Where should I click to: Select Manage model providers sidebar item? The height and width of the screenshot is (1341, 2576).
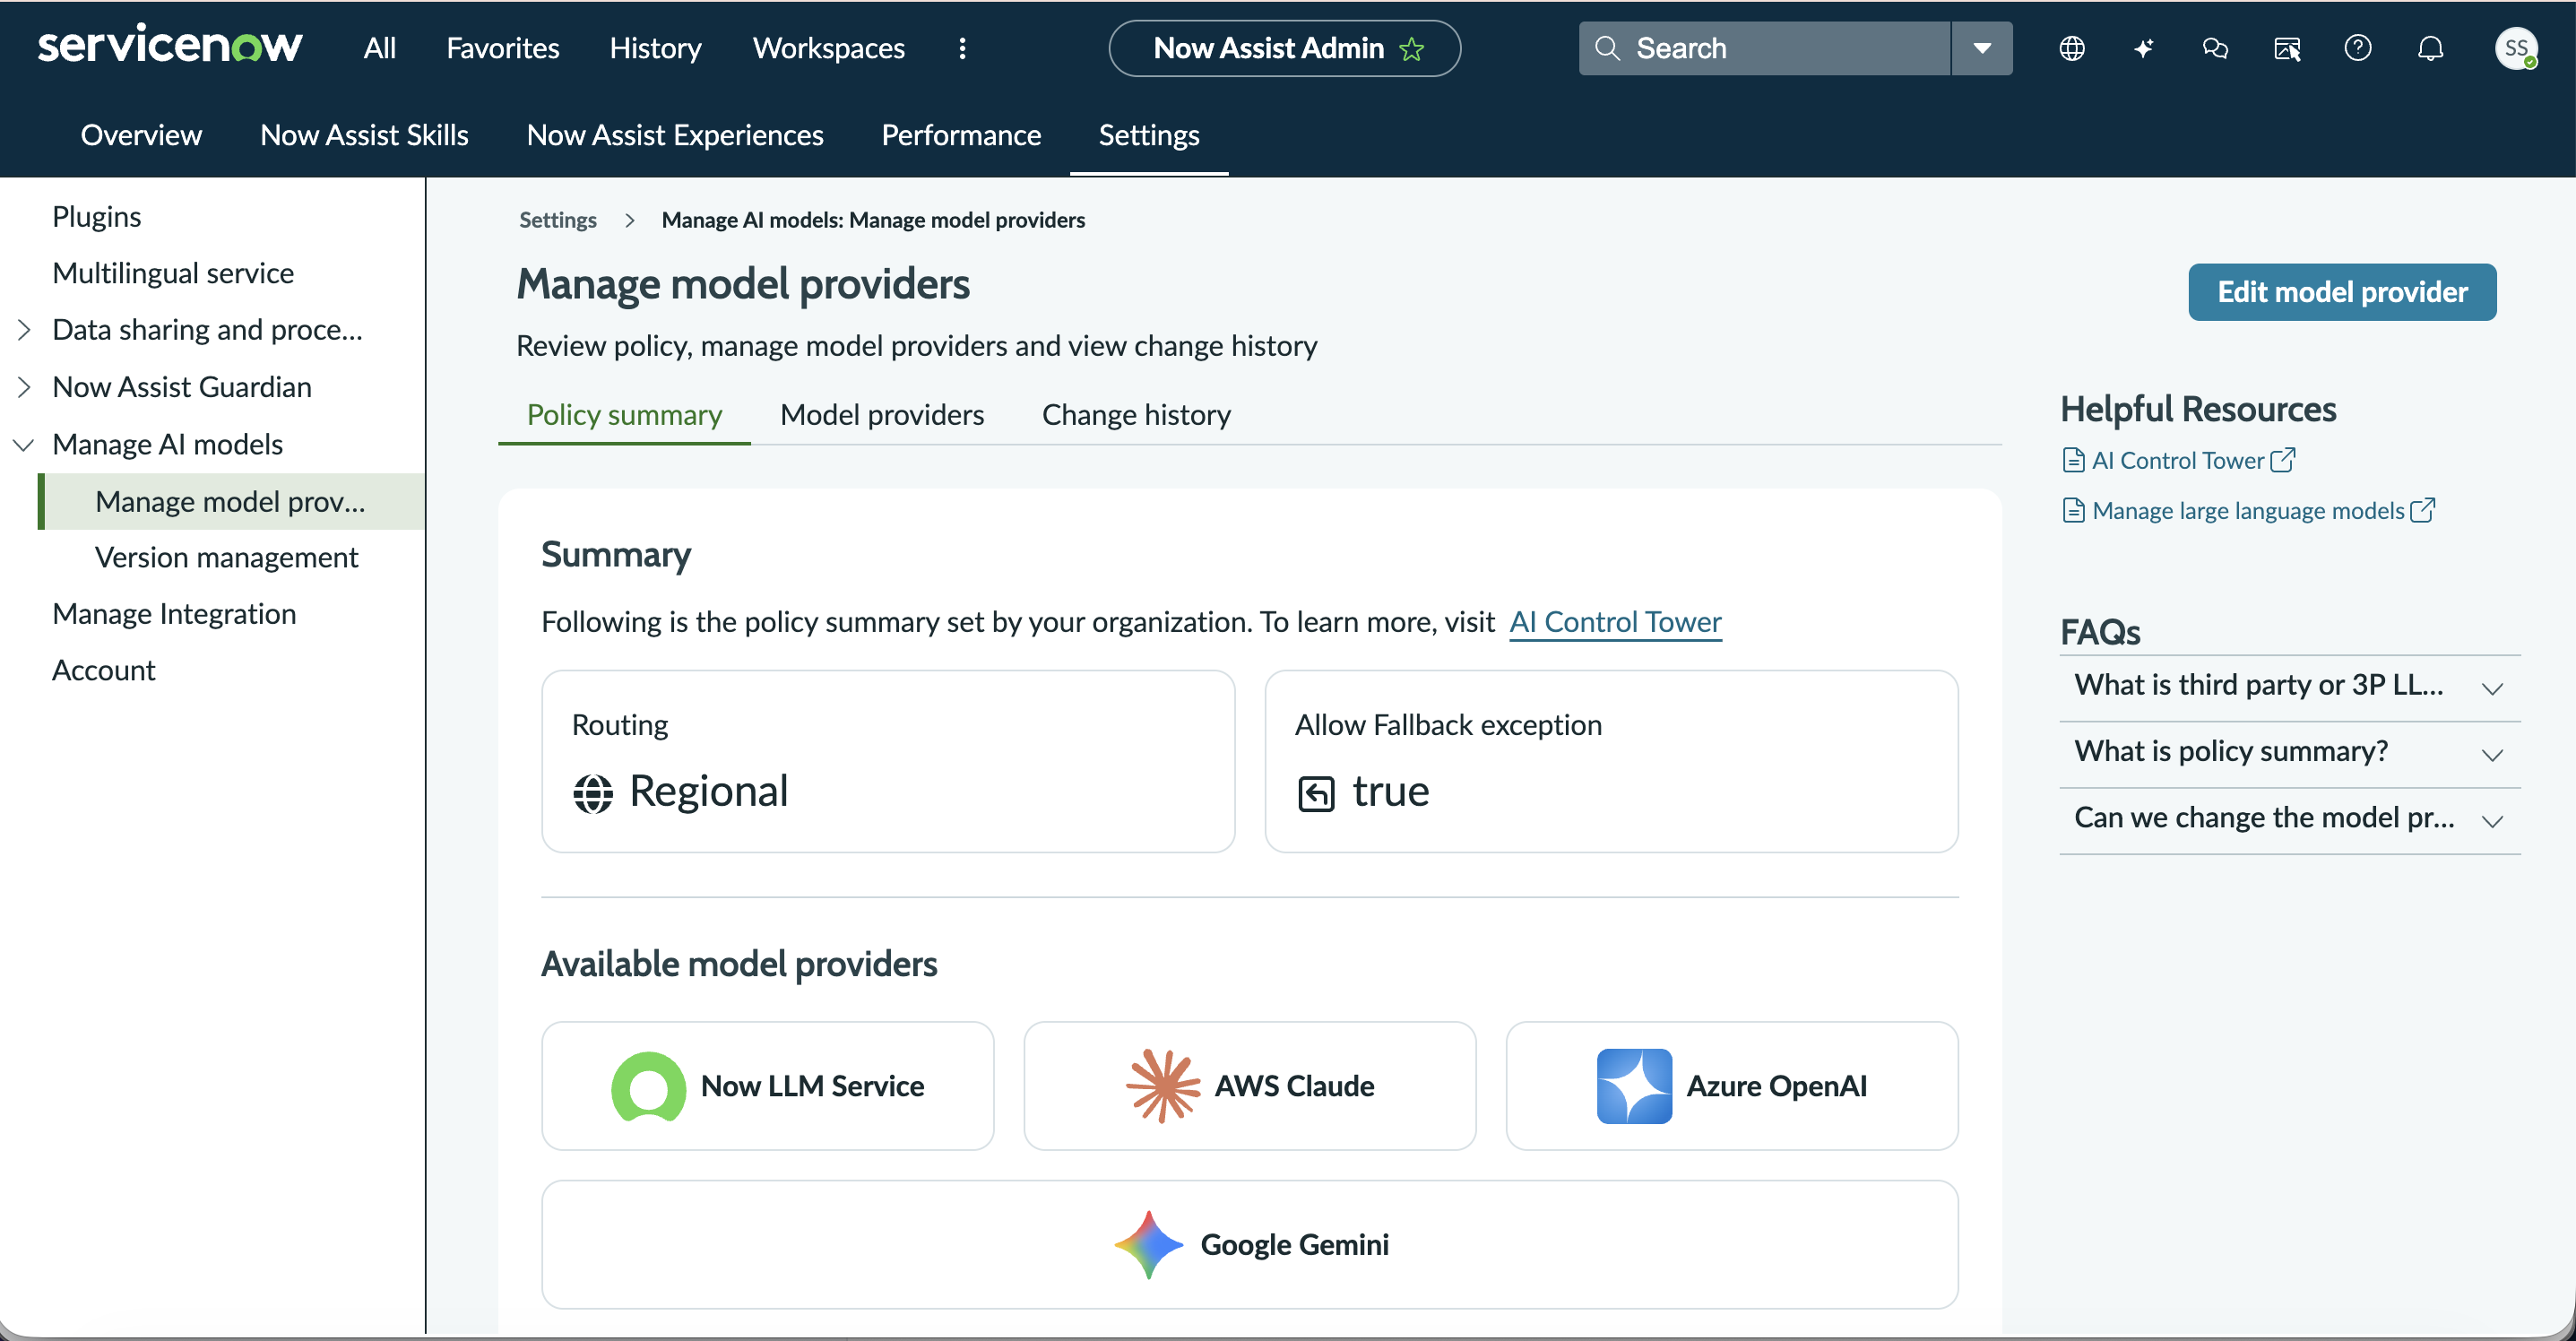pyautogui.click(x=232, y=501)
